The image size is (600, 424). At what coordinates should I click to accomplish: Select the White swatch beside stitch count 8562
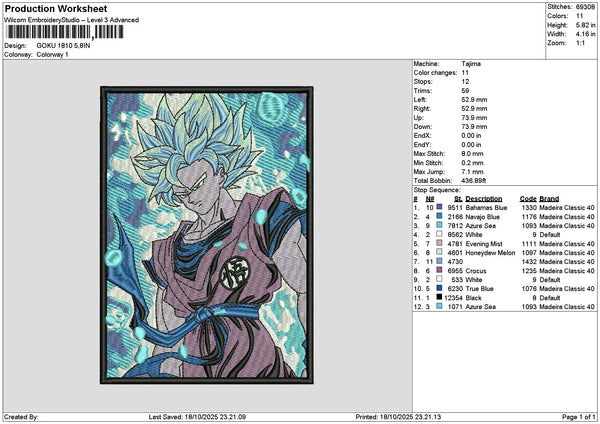(x=439, y=234)
